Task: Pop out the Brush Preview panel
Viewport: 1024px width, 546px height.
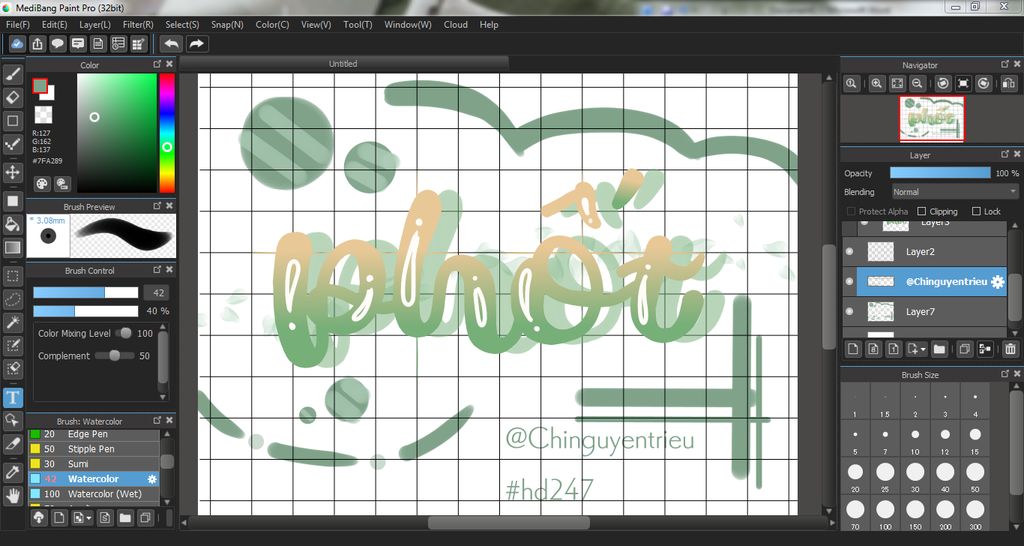Action: pyautogui.click(x=157, y=206)
